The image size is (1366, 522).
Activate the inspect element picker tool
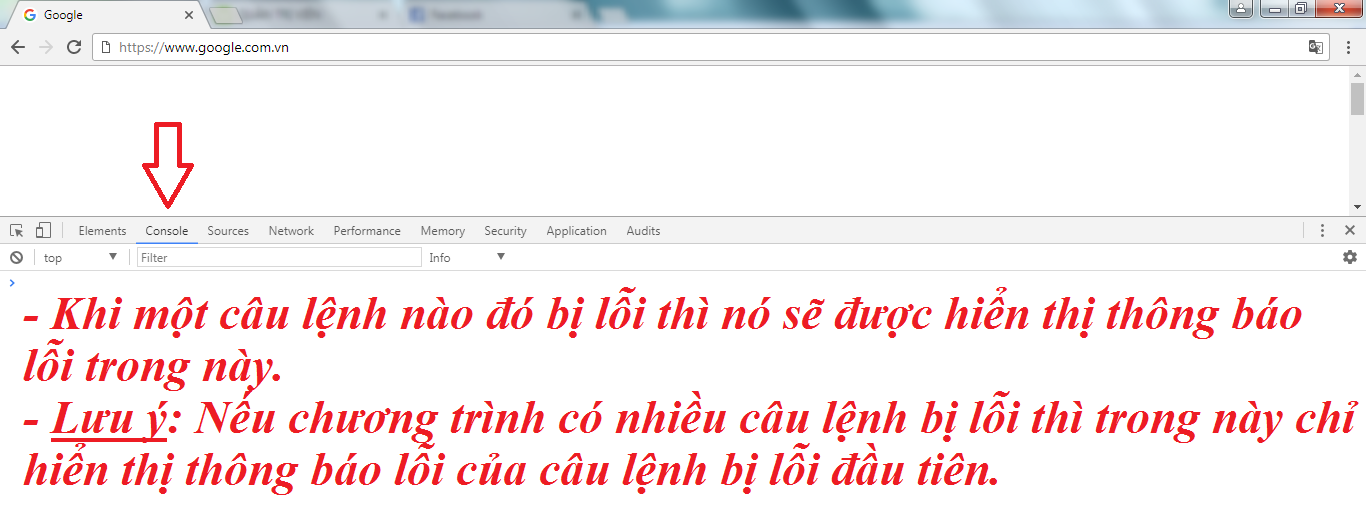coord(17,231)
